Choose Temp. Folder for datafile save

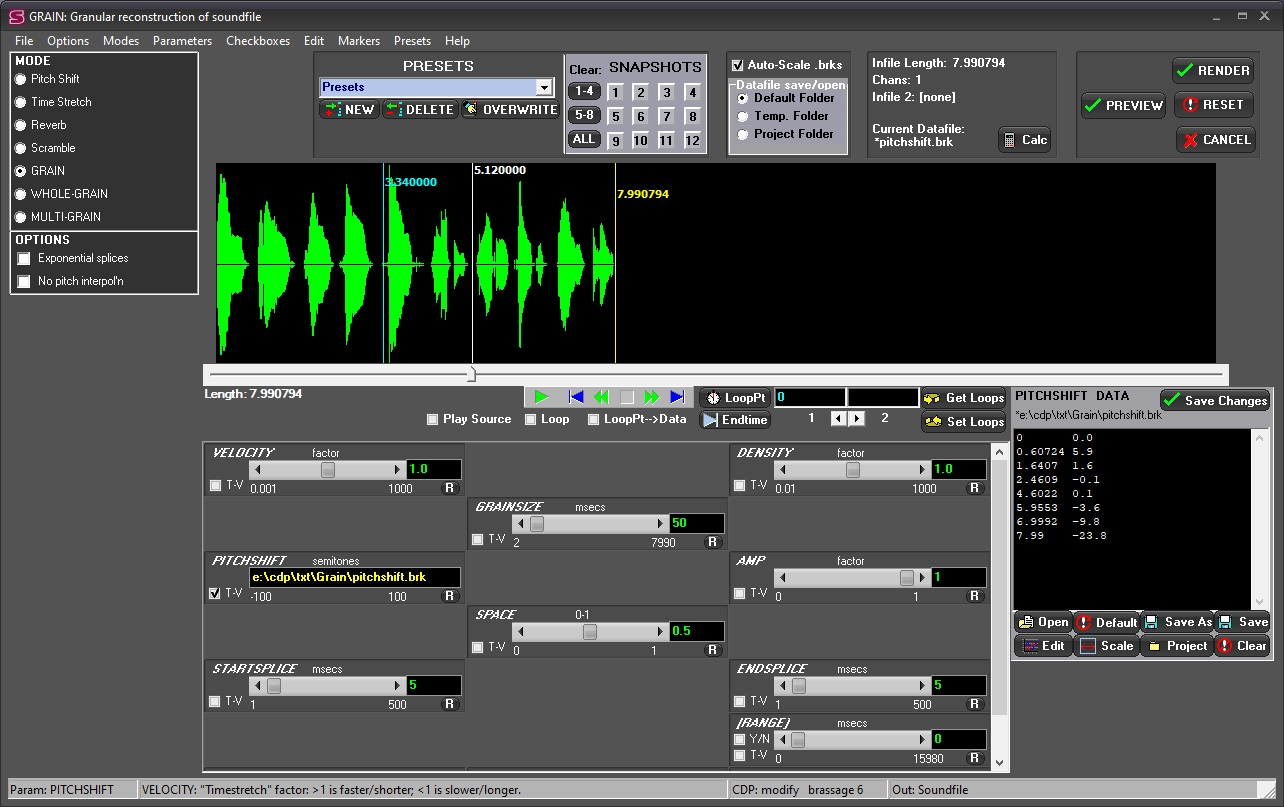(742, 116)
